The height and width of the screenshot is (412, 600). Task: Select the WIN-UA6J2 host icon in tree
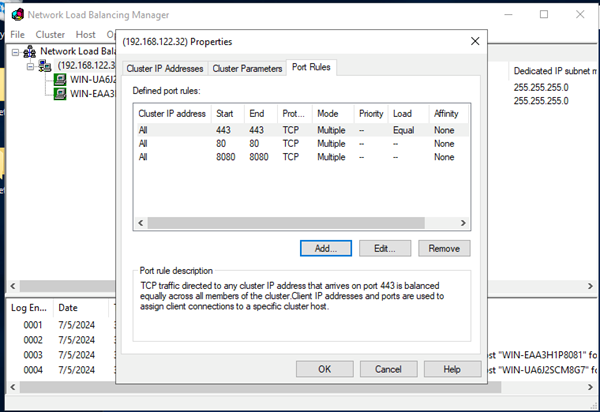coord(60,80)
